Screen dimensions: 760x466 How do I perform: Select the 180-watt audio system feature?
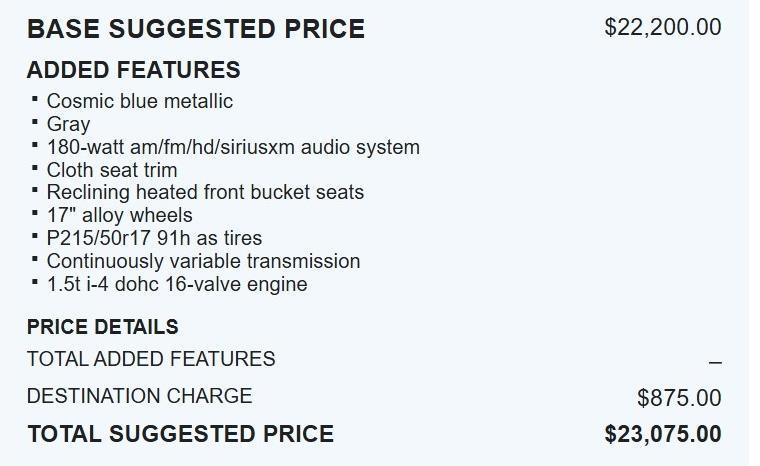(233, 147)
